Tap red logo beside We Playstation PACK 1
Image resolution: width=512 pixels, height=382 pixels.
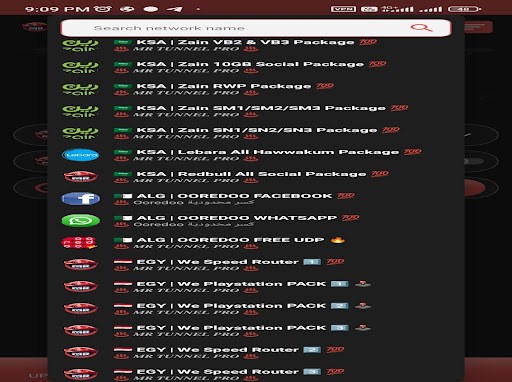pyautogui.click(x=80, y=287)
